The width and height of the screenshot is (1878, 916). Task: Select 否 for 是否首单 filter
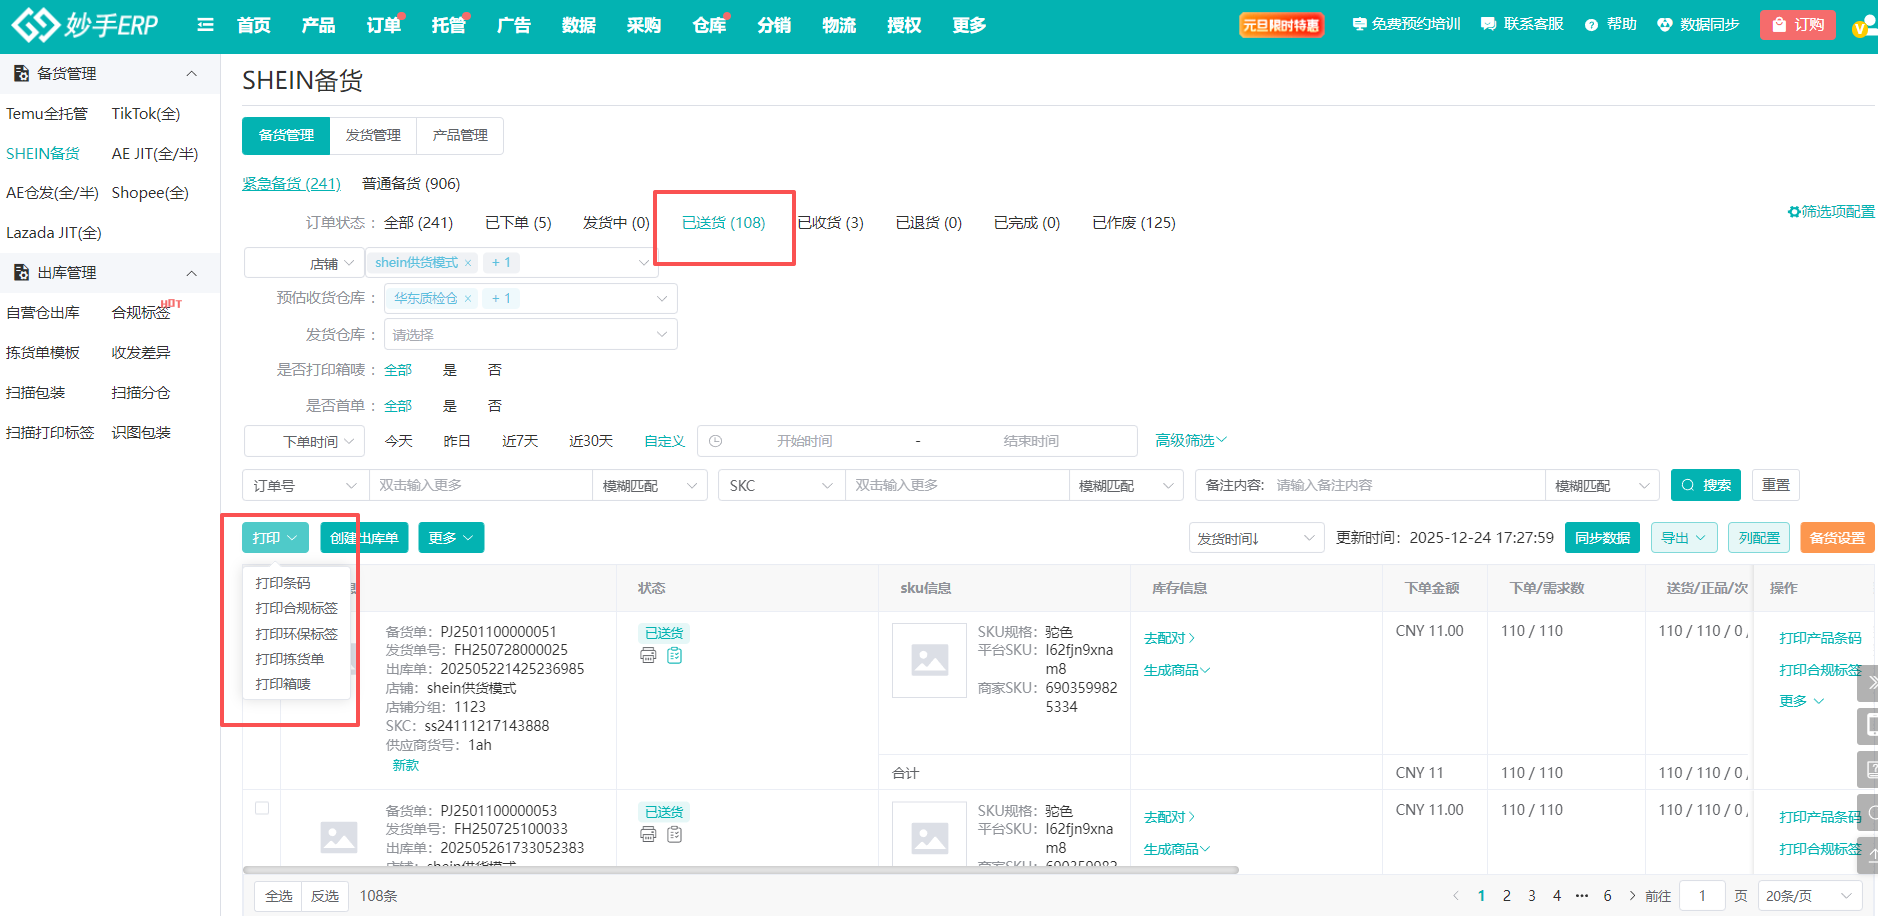pos(494,406)
